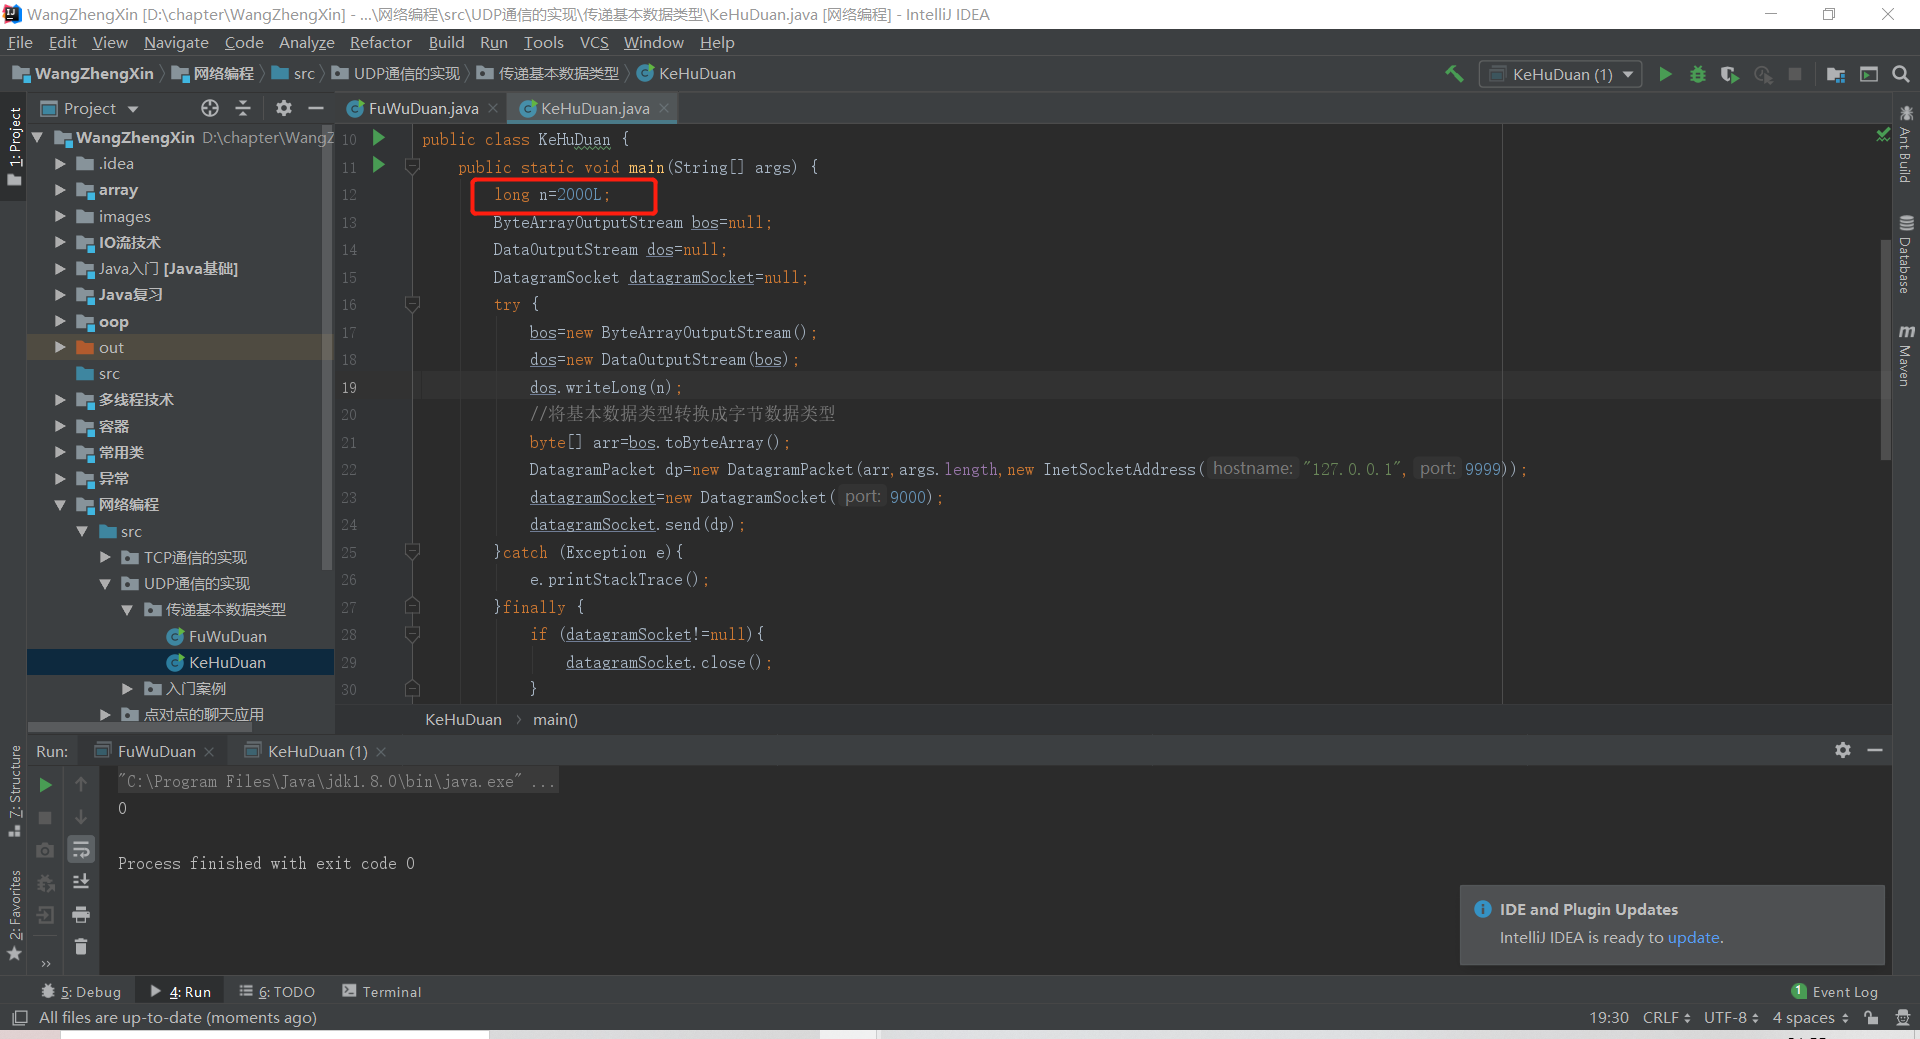Collapse all in Project panel
1920x1039 pixels.
(243, 108)
